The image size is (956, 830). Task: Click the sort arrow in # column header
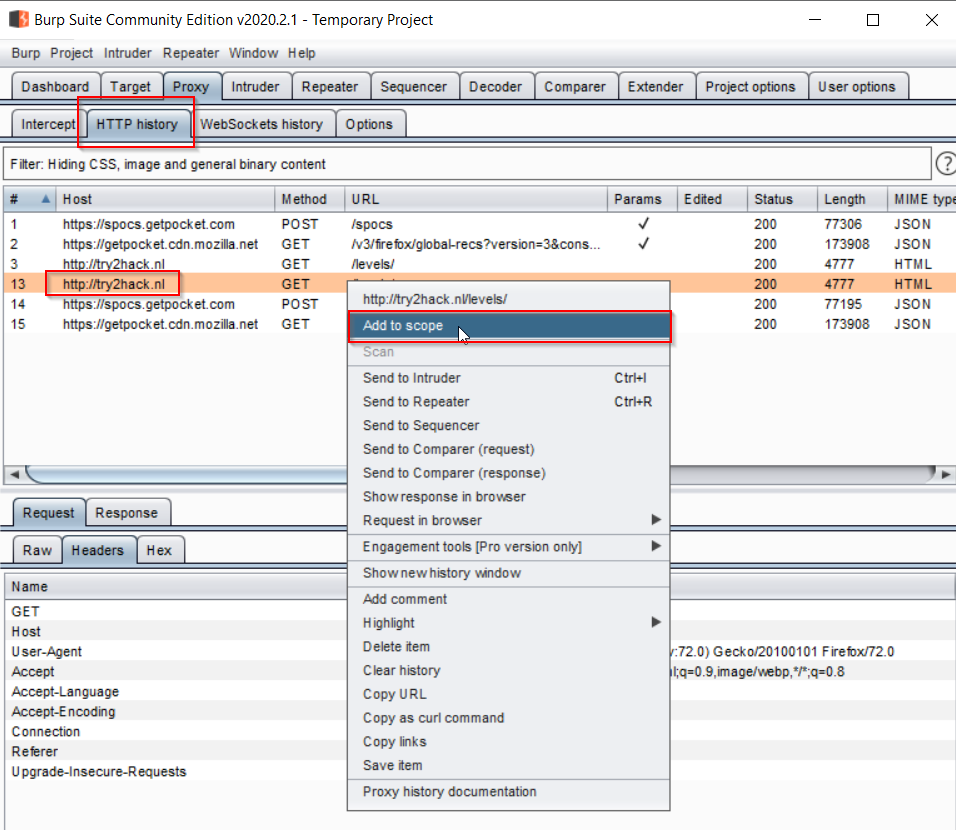coord(45,199)
